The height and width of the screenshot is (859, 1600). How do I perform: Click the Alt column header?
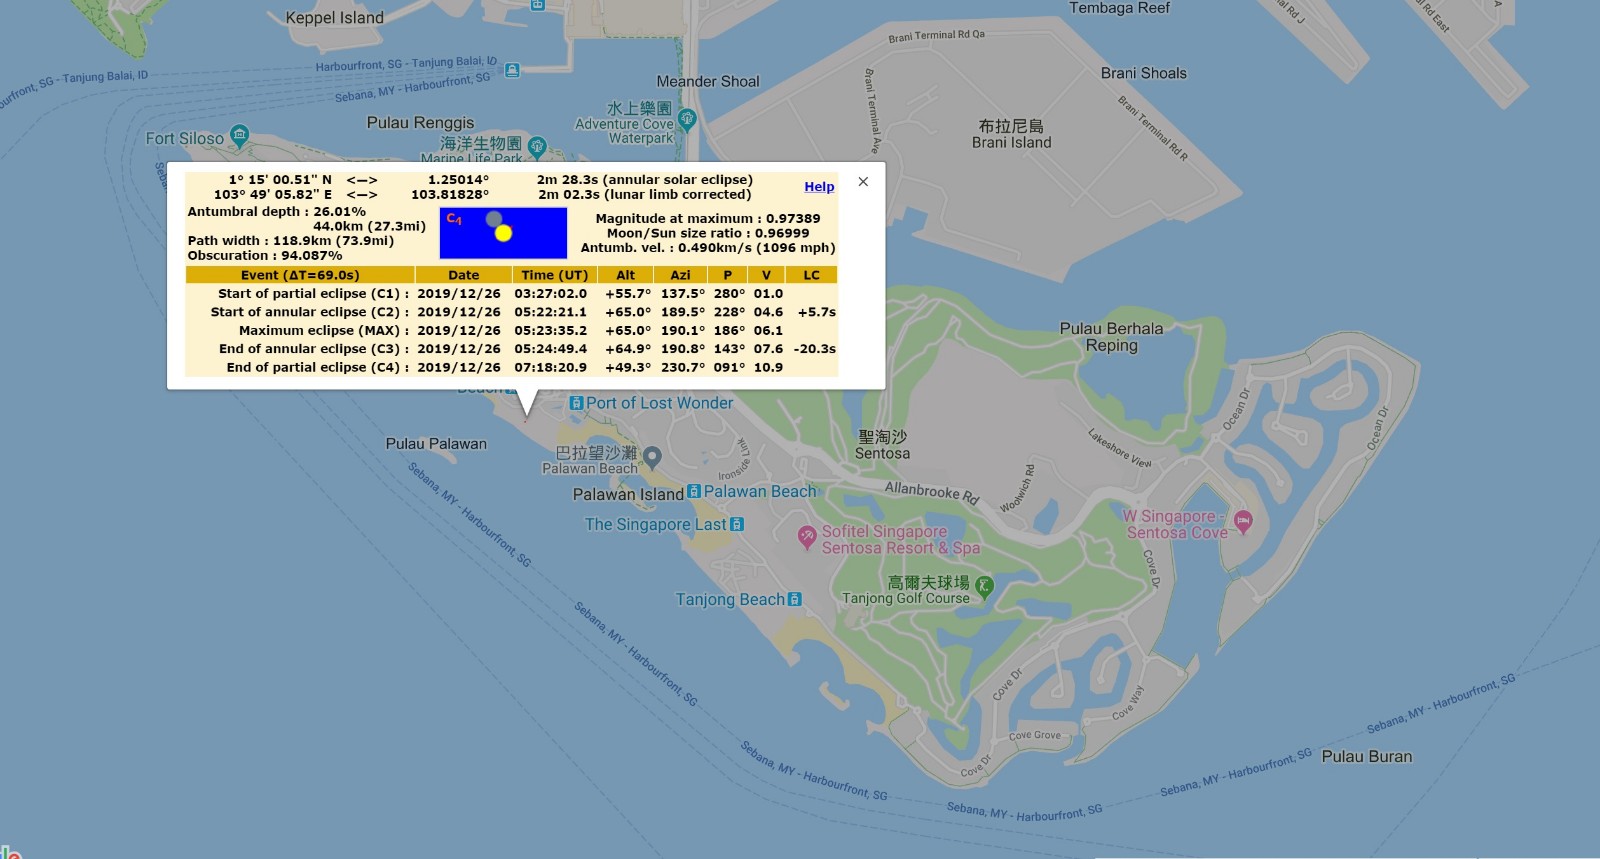coord(626,275)
